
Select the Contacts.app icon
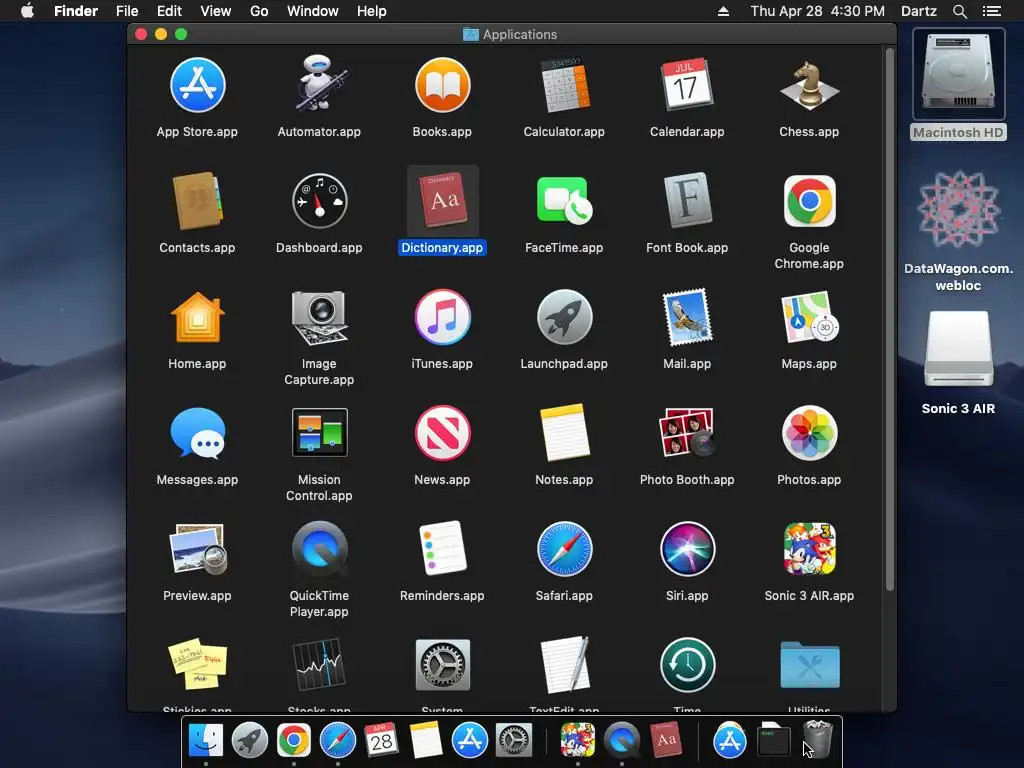point(197,201)
